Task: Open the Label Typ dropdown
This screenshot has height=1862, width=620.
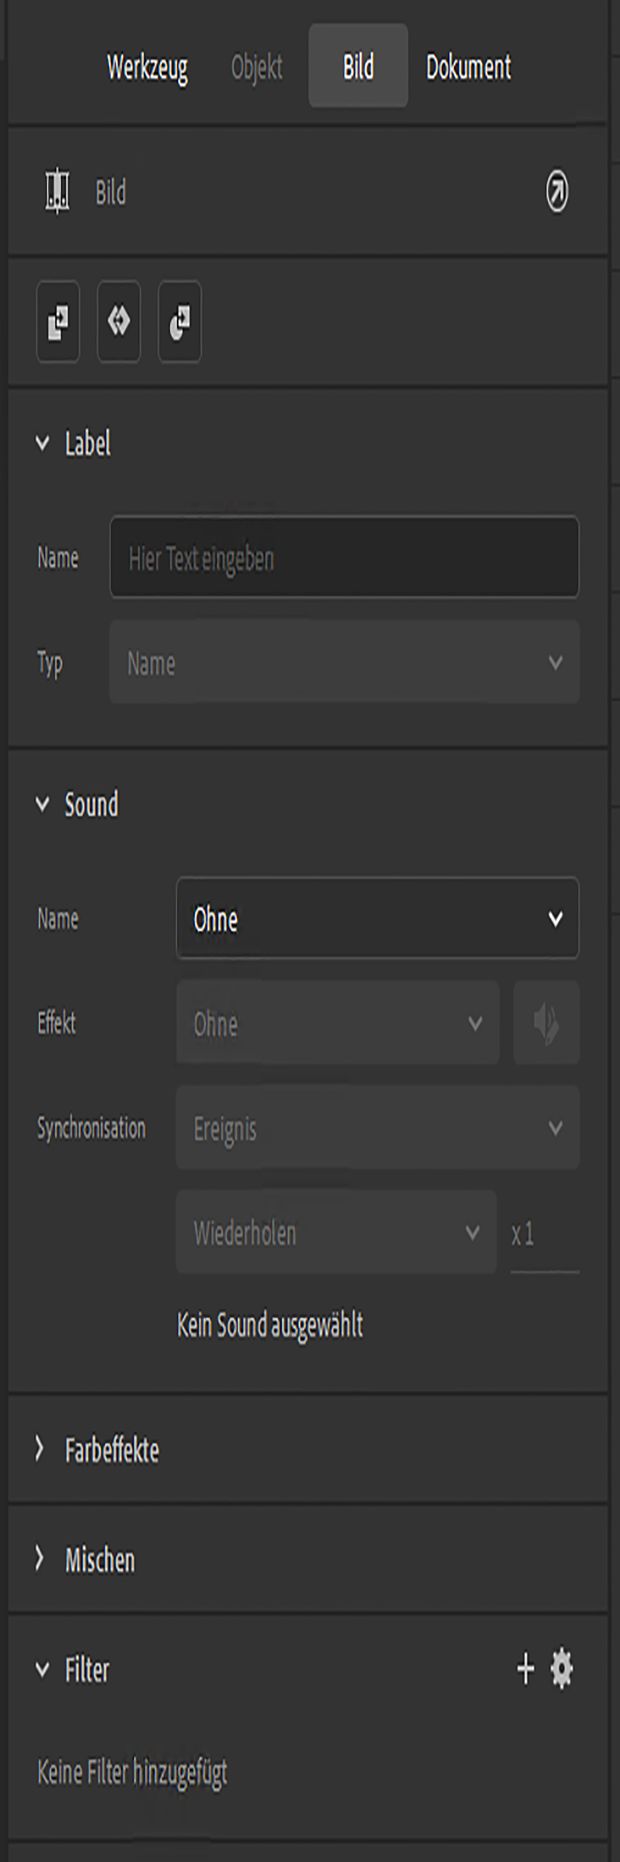Action: 344,662
